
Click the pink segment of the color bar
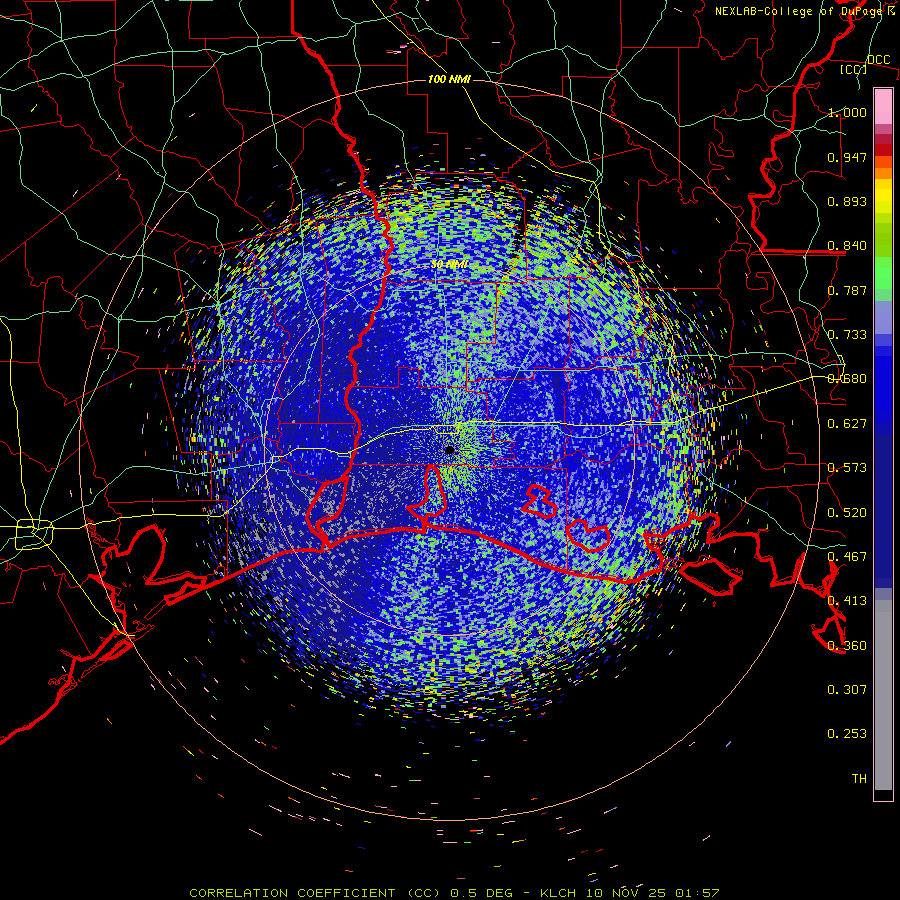[883, 107]
